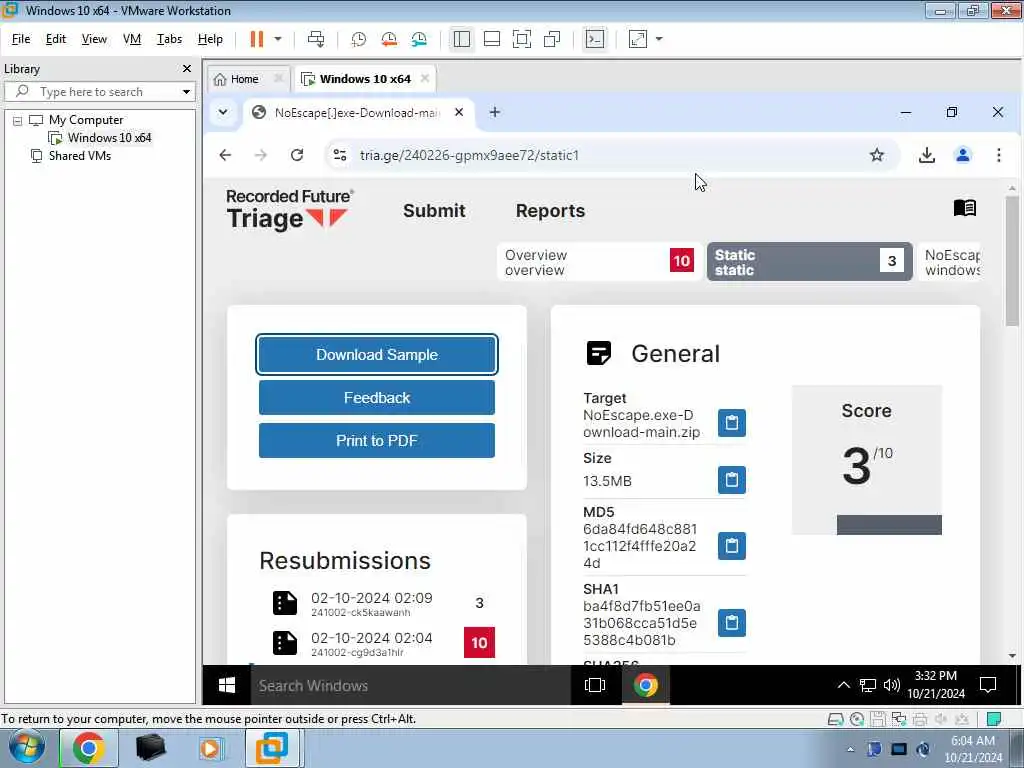The width and height of the screenshot is (1024, 768).
Task: Select the Static report tab
Action: (809, 262)
